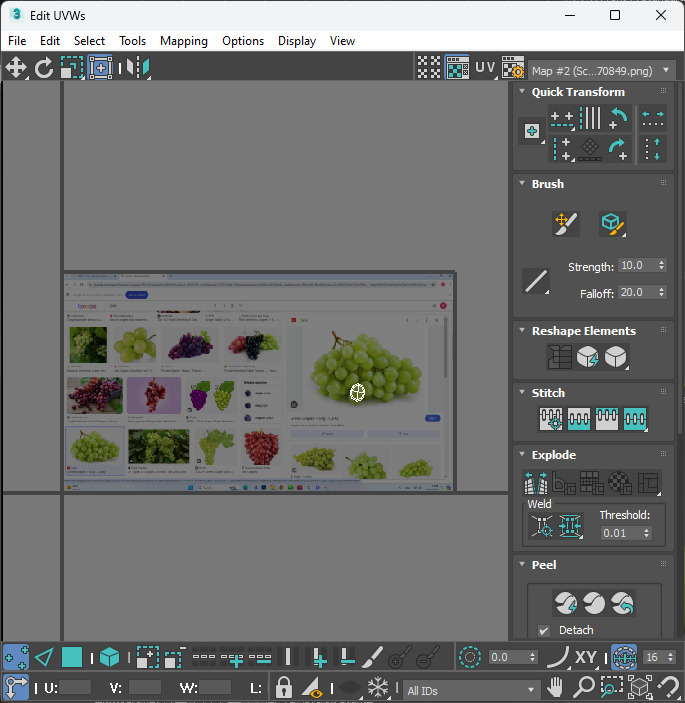685x703 pixels.
Task: Click the Falloff value field
Action: point(637,292)
